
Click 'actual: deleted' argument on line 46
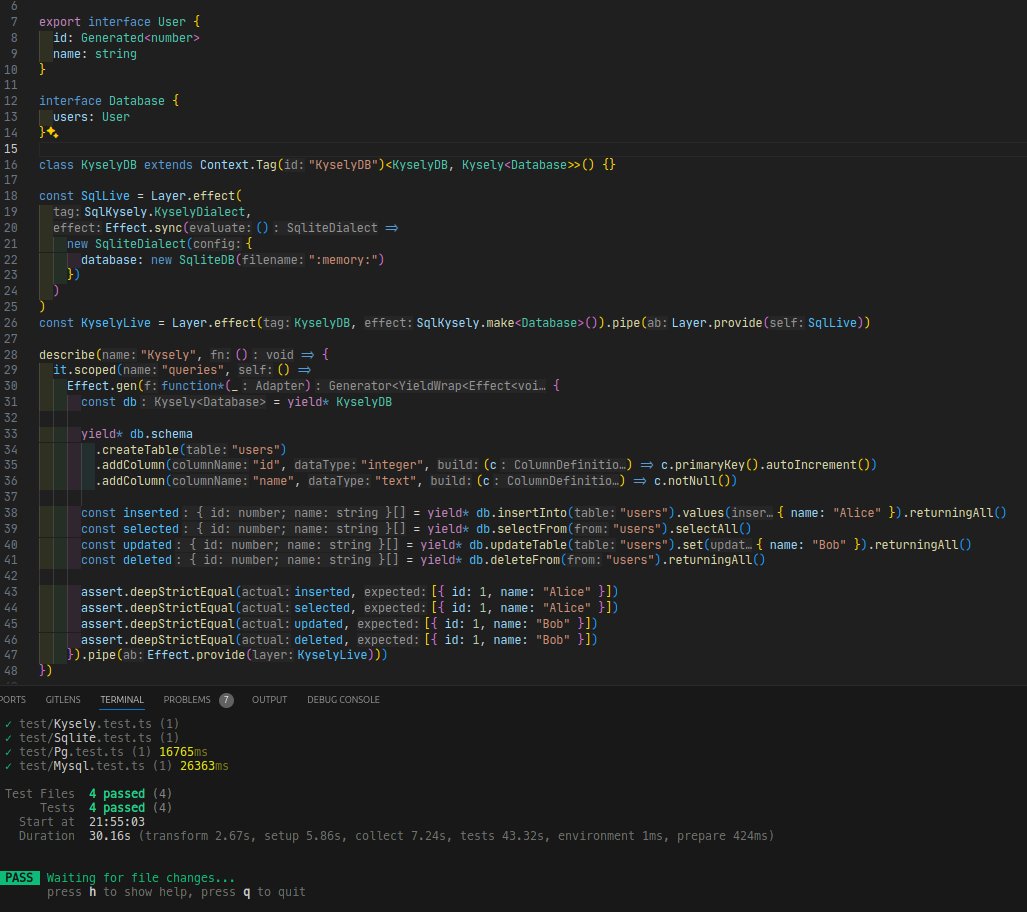(x=292, y=639)
